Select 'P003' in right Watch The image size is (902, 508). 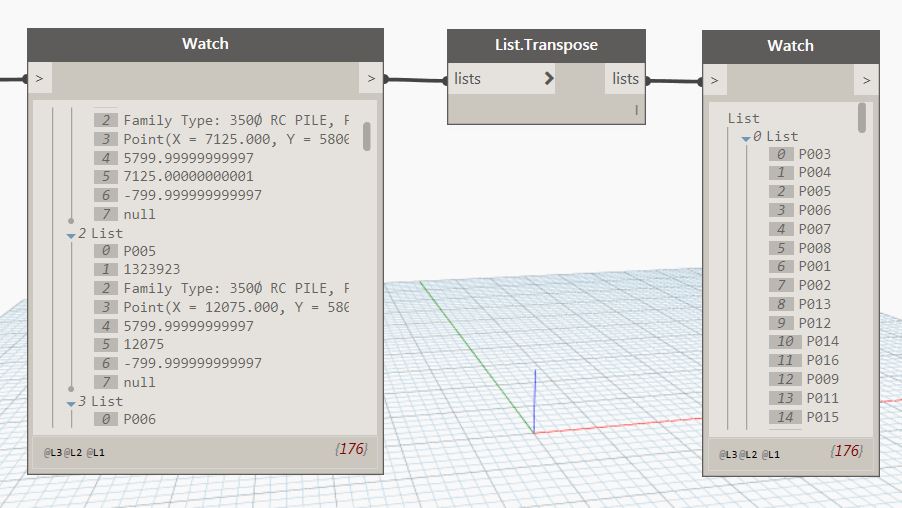click(x=815, y=154)
